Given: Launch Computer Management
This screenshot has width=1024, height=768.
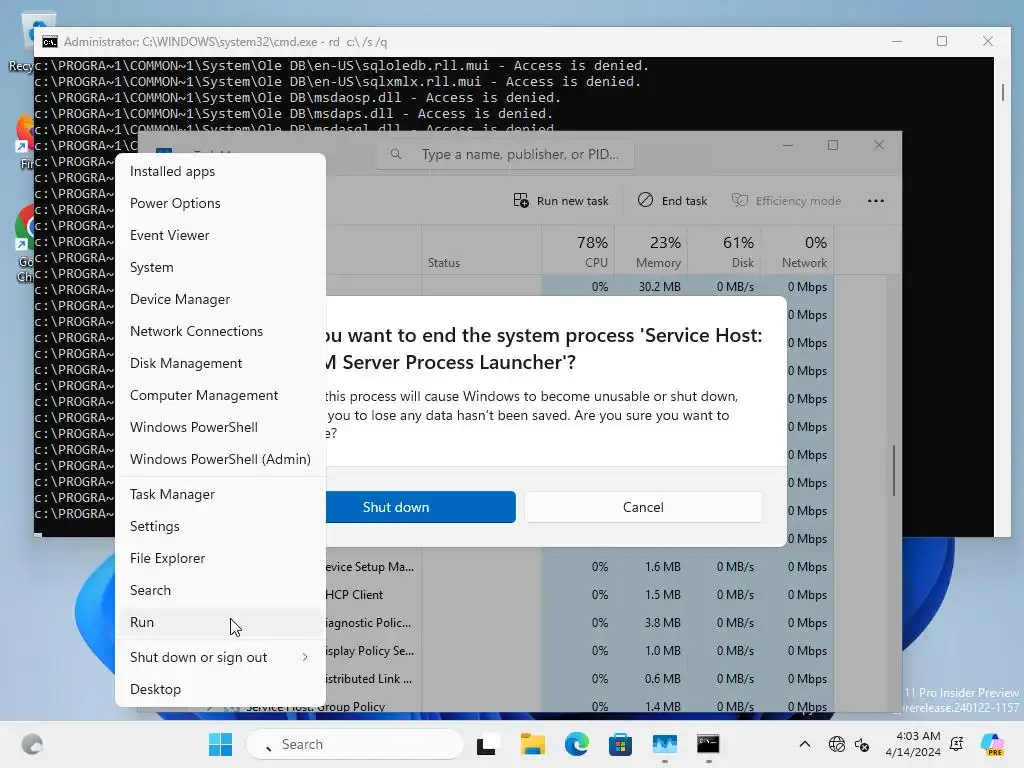Looking at the screenshot, I should (220, 395).
